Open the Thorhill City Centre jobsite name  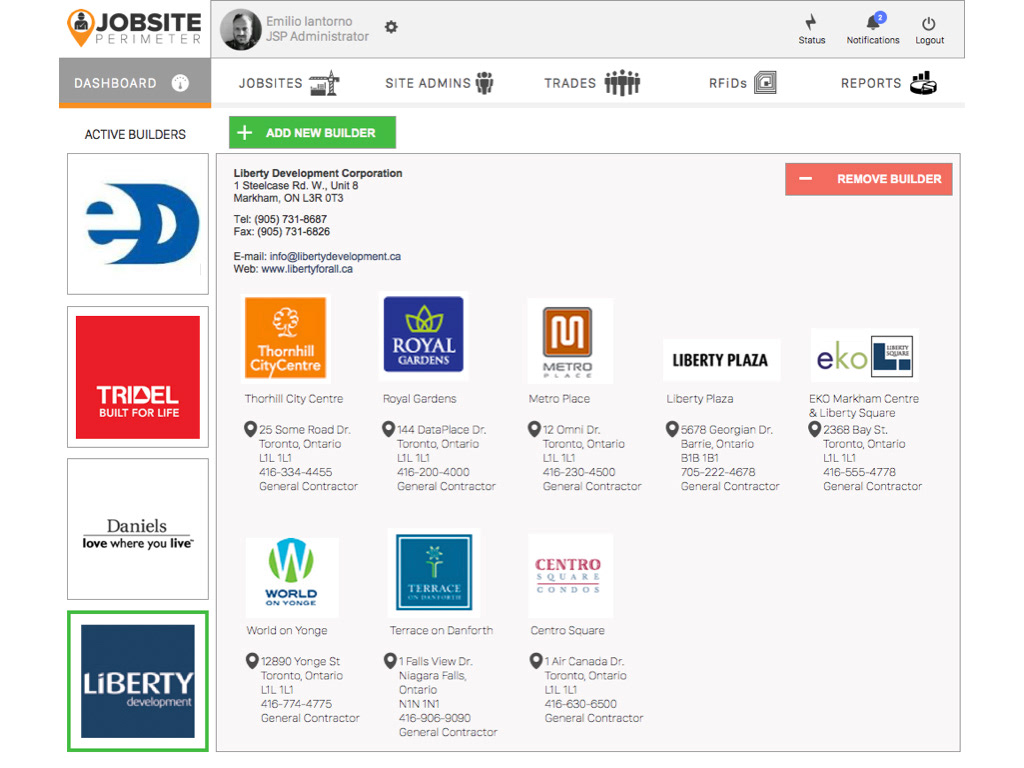click(294, 398)
